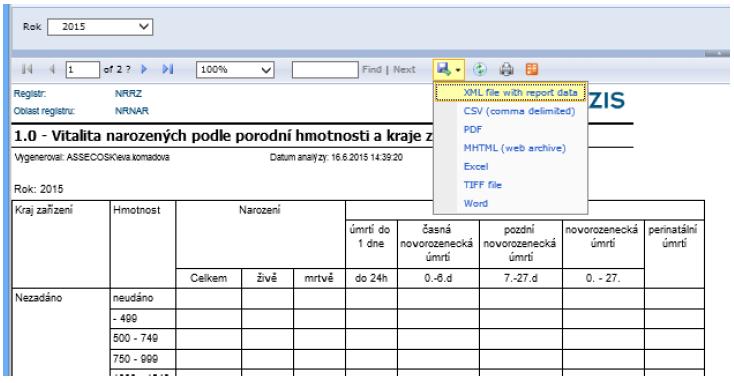Click 'časná novorozenecká úmrtí' header
This screenshot has height=383, width=734.
click(x=438, y=243)
